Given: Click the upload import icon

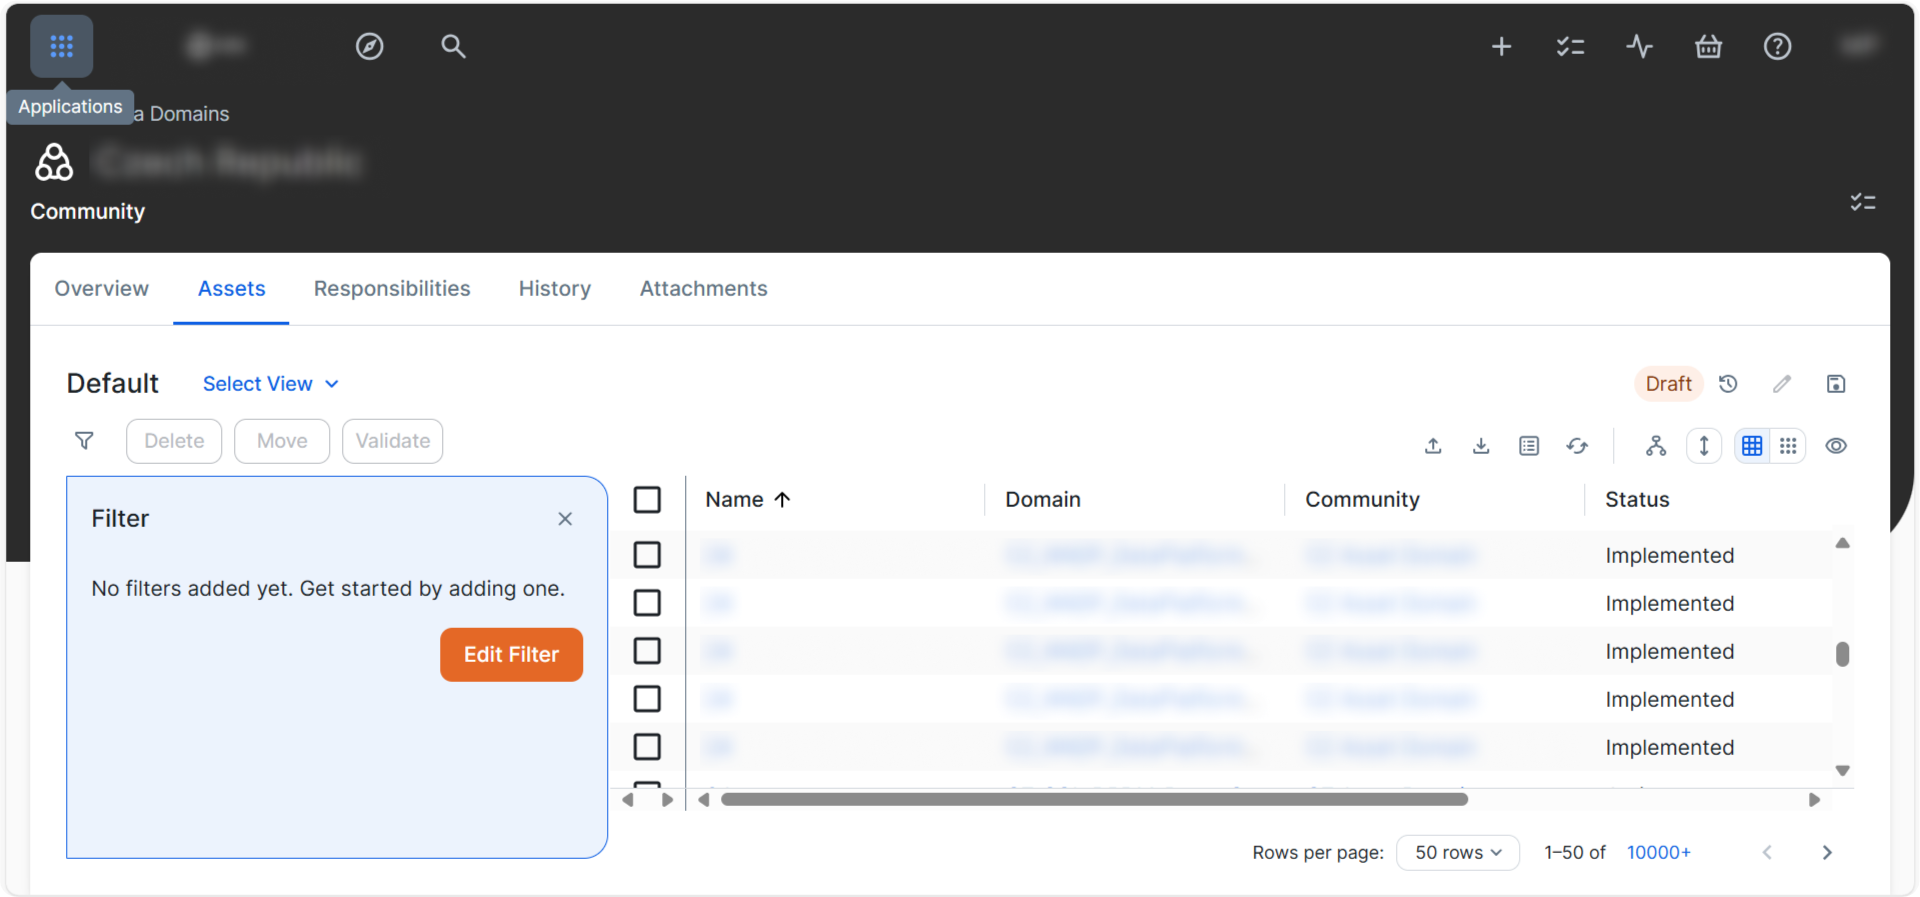Looking at the screenshot, I should pyautogui.click(x=1433, y=446).
